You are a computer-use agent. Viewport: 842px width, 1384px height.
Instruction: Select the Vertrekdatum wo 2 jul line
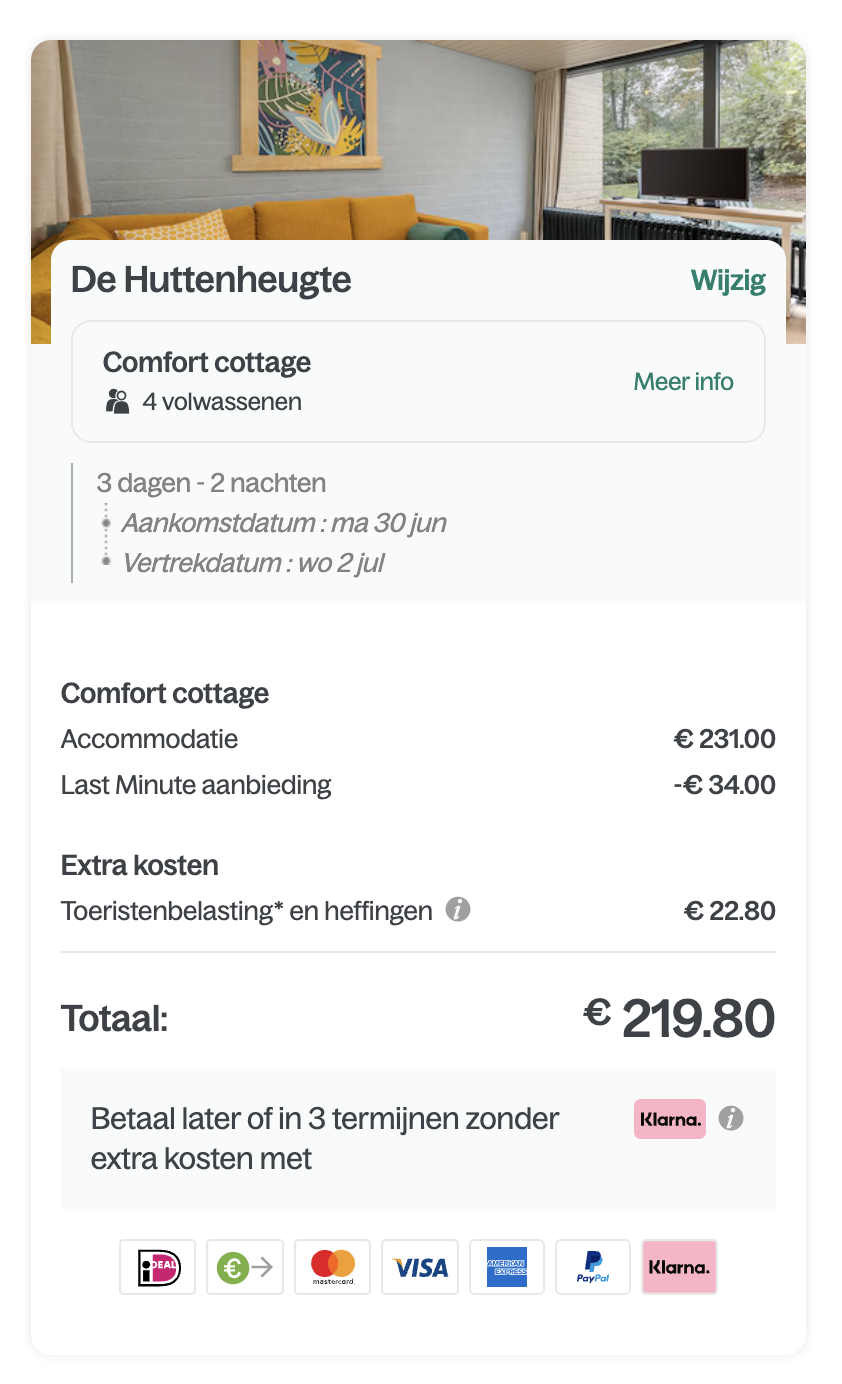(x=253, y=562)
